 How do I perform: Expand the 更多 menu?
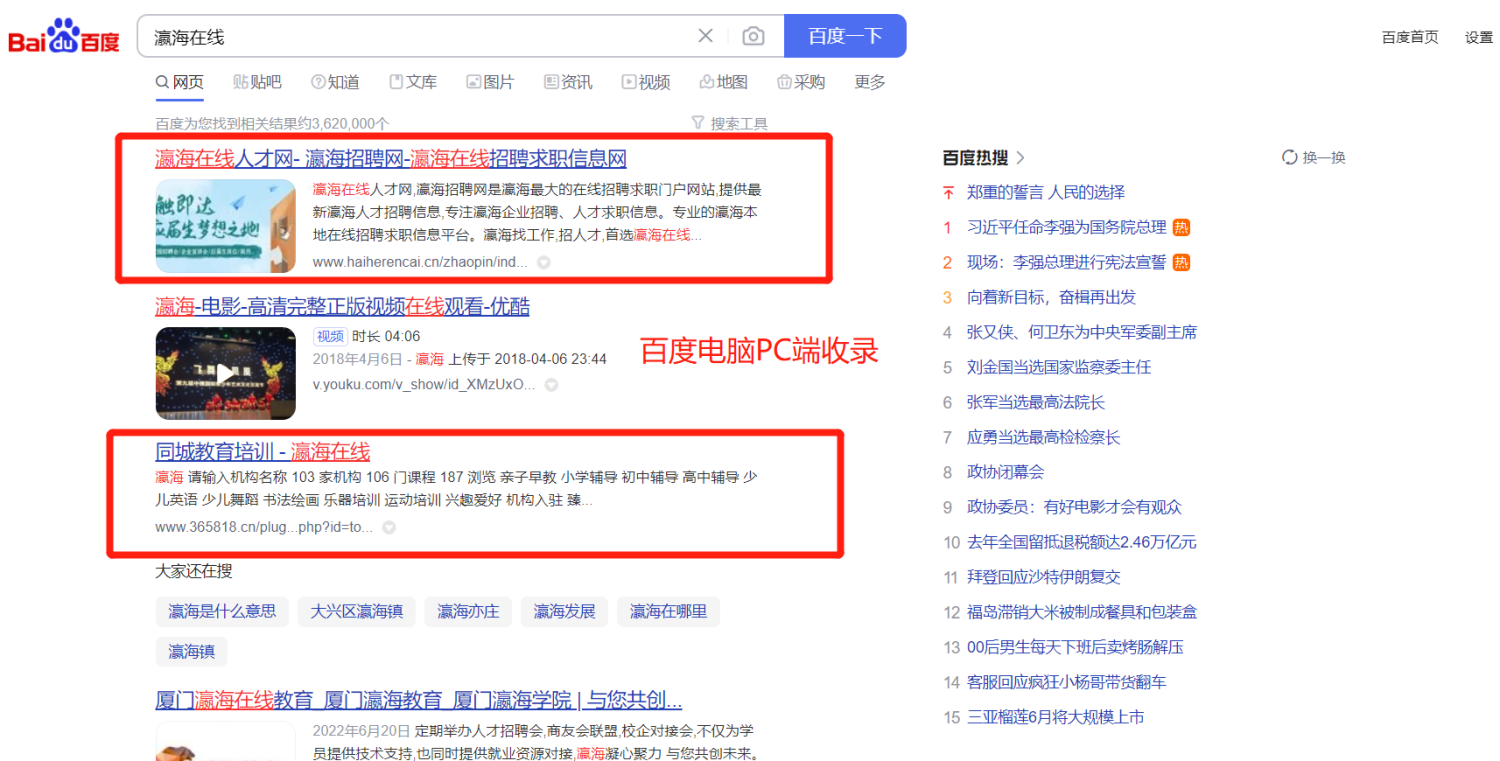click(x=870, y=82)
